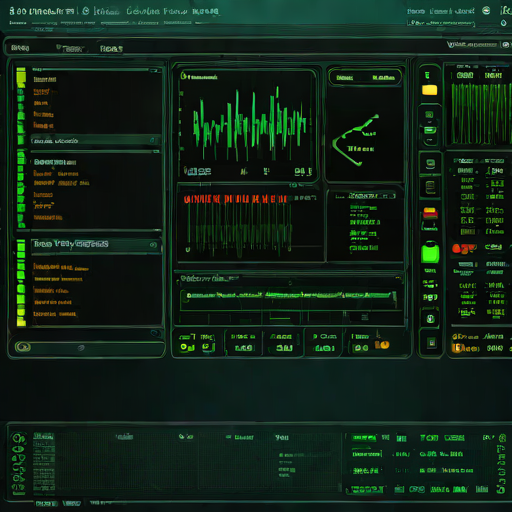Select the third tab in the second header bar
Viewport: 512px width, 512px height.
[111, 49]
